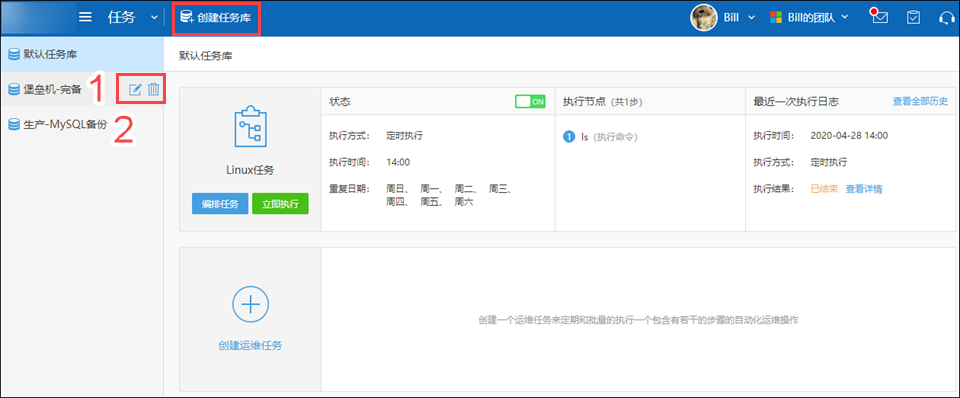Open the 查看全部历史 link
Screen dimensions: 960x398
pyautogui.click(x=920, y=102)
